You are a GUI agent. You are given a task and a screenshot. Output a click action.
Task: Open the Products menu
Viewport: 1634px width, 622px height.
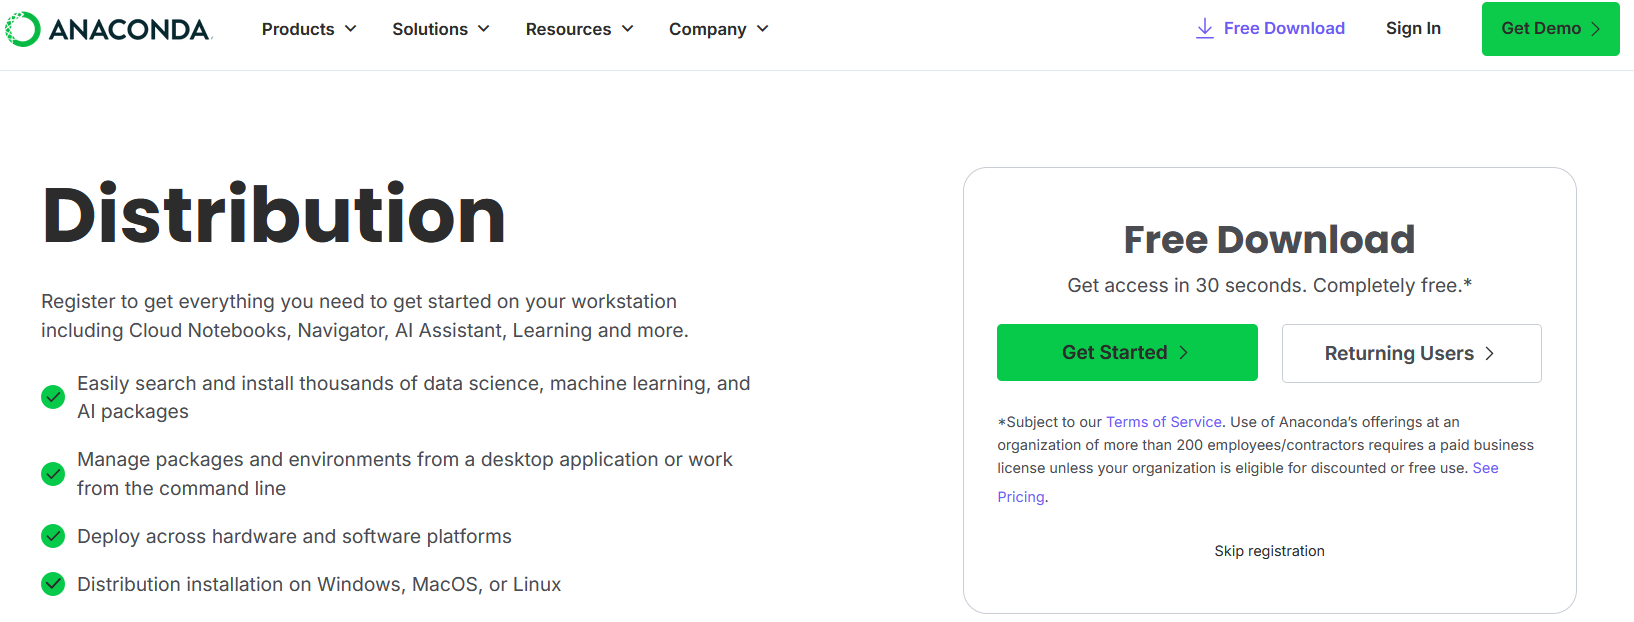coord(309,29)
